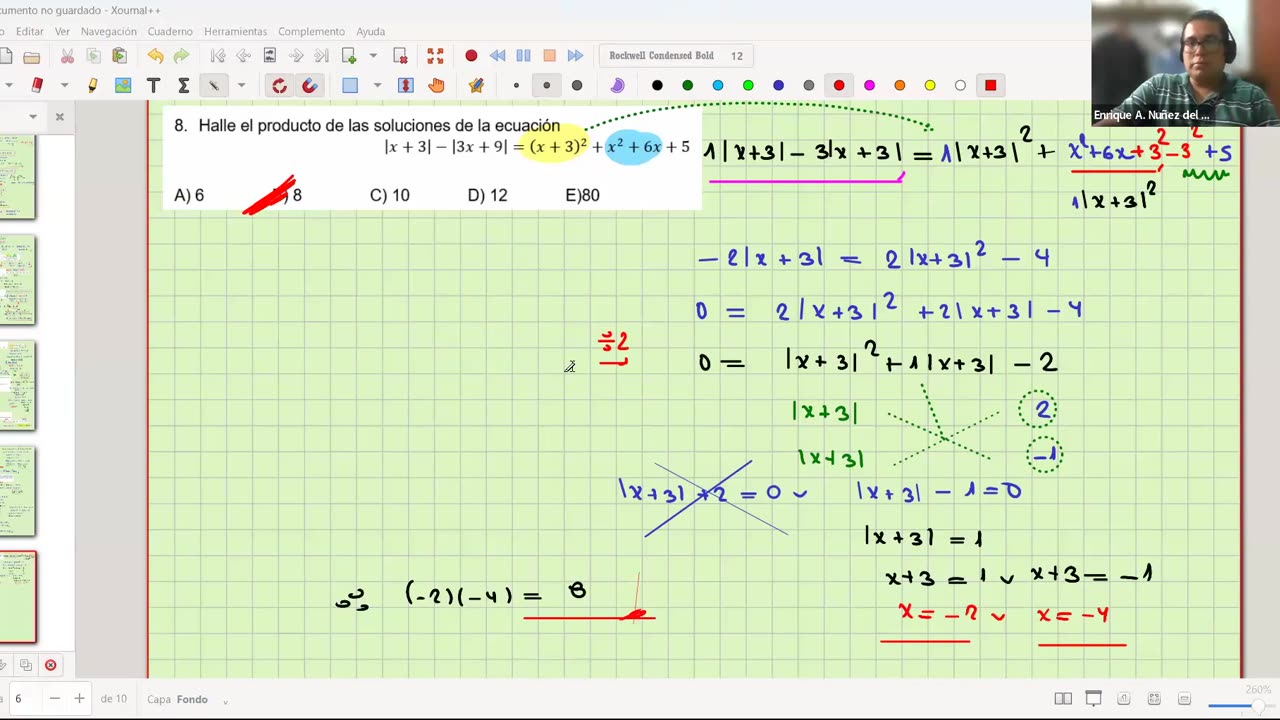
Task: Pause the audio recording playback
Action: pyautogui.click(x=523, y=56)
